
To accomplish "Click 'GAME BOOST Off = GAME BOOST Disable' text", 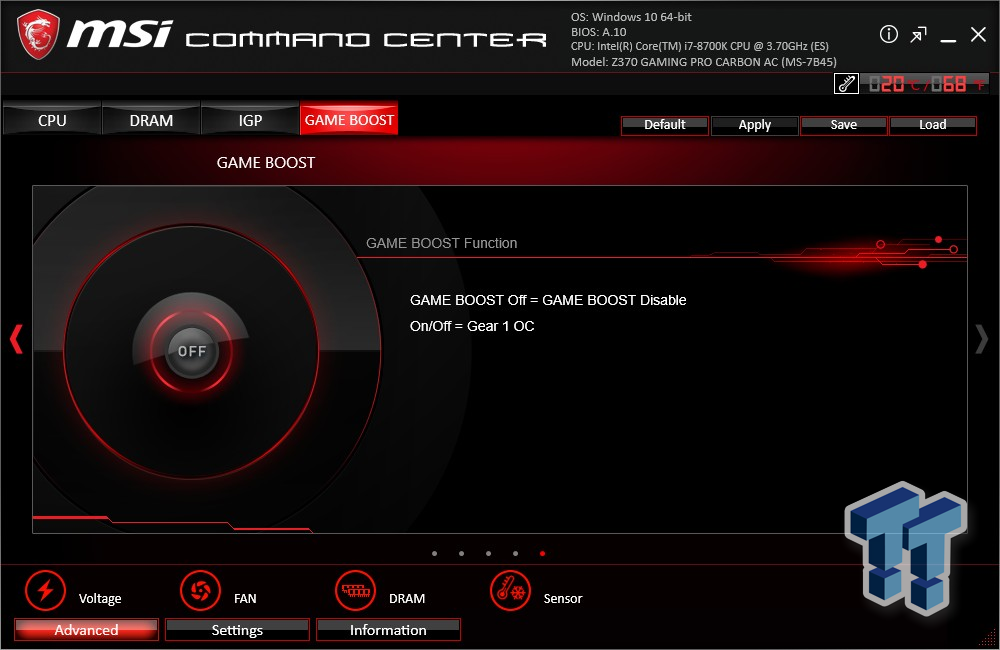I will tap(548, 300).
